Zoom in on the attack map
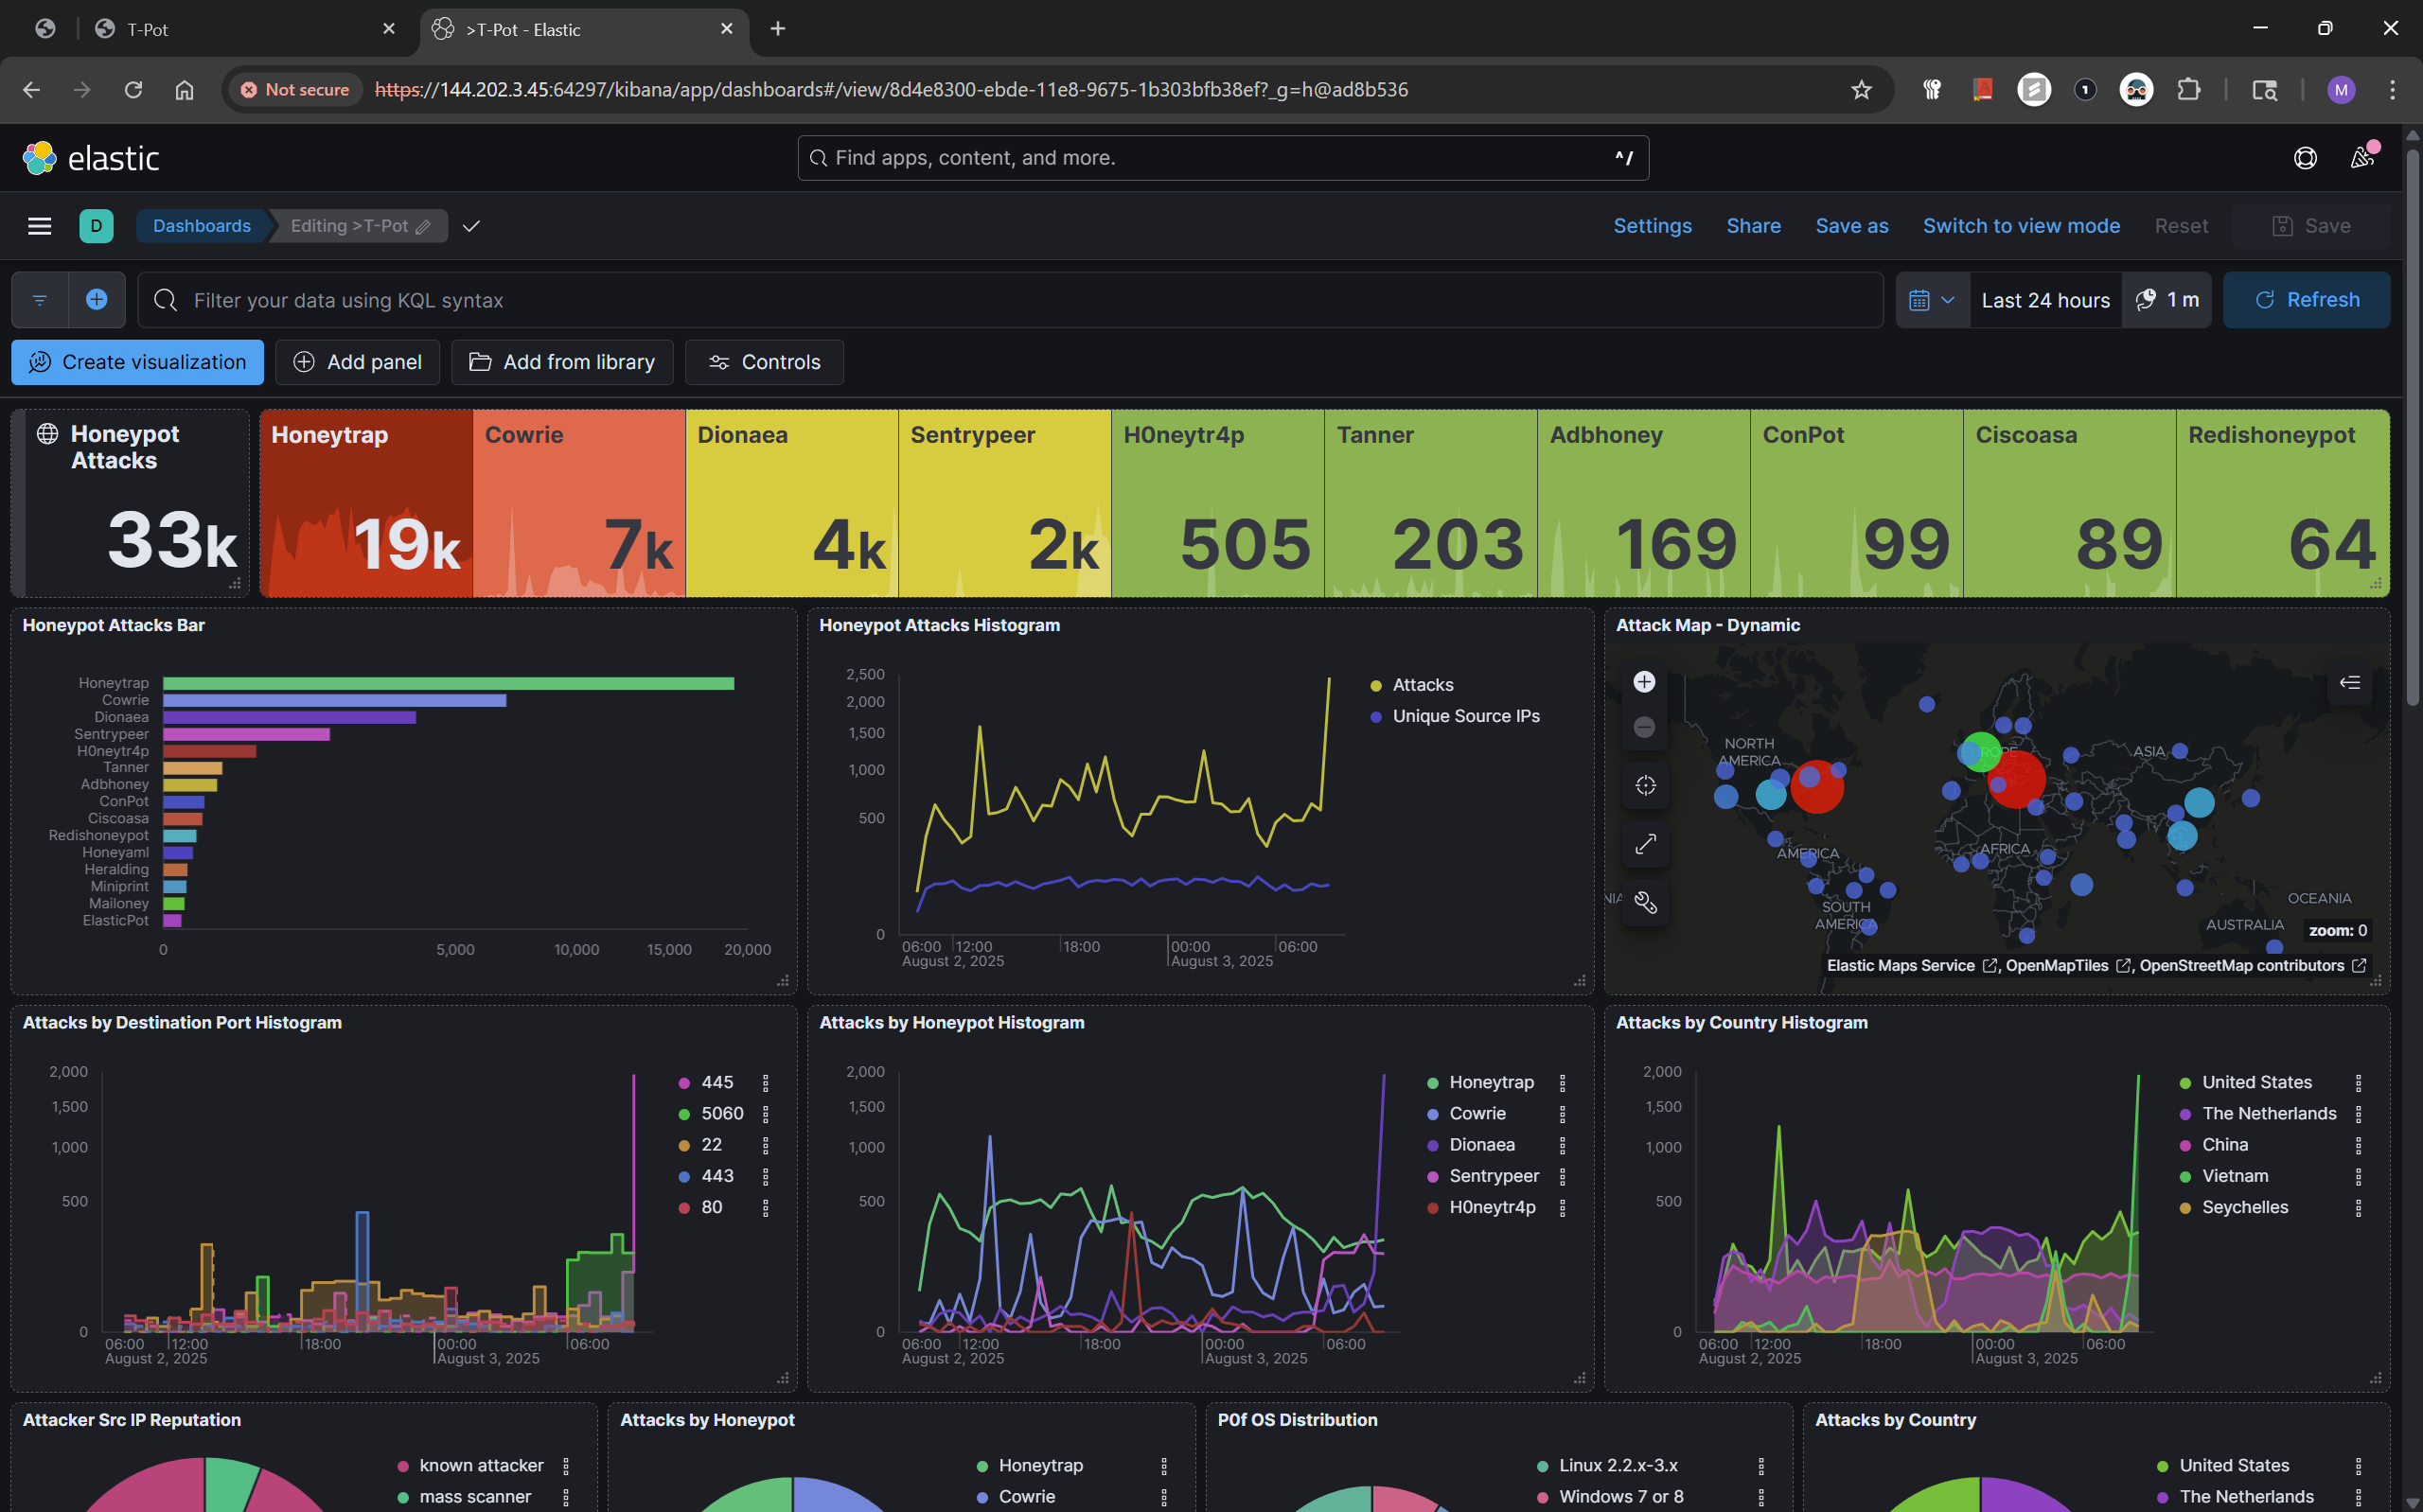 tap(1644, 682)
